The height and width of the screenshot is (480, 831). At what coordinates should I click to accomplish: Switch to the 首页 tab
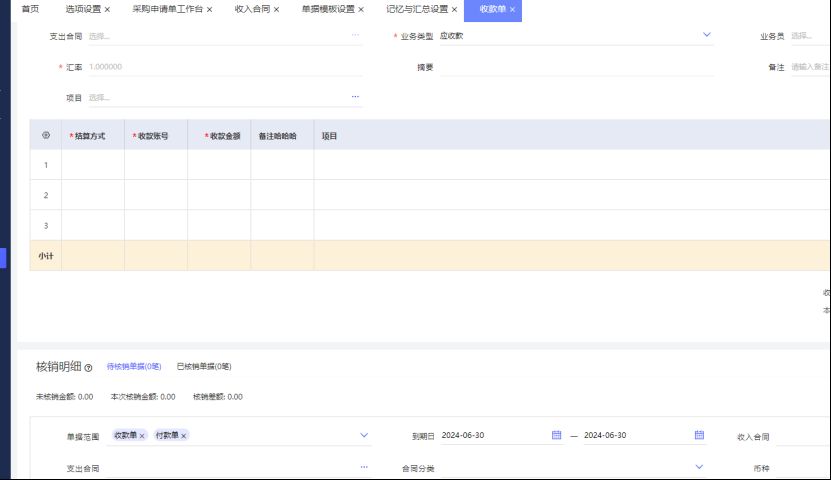30,9
